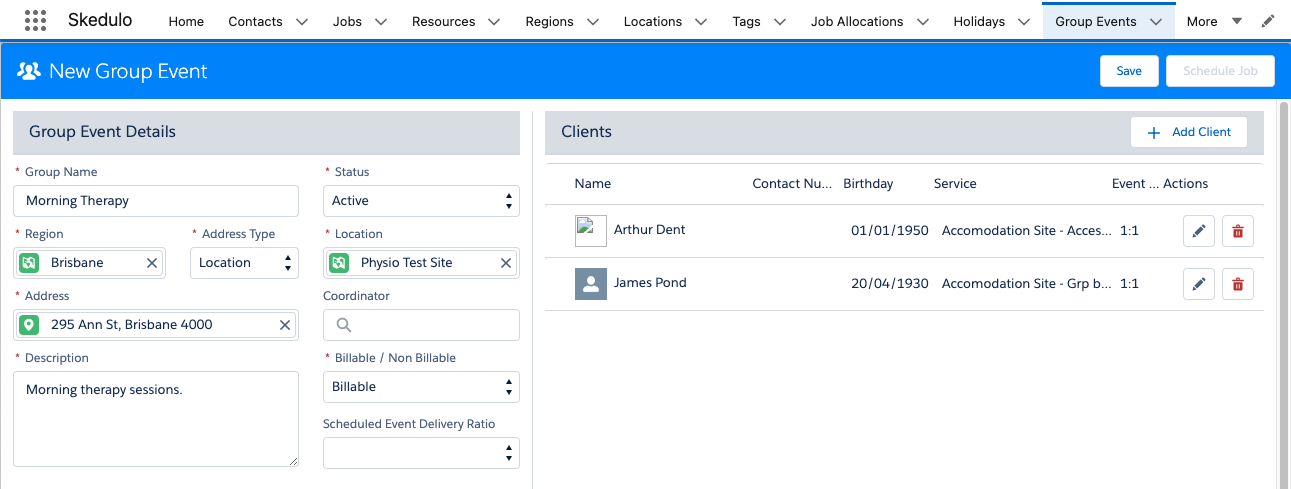1291x489 pixels.
Task: Click the Description text area
Action: (x=156, y=419)
